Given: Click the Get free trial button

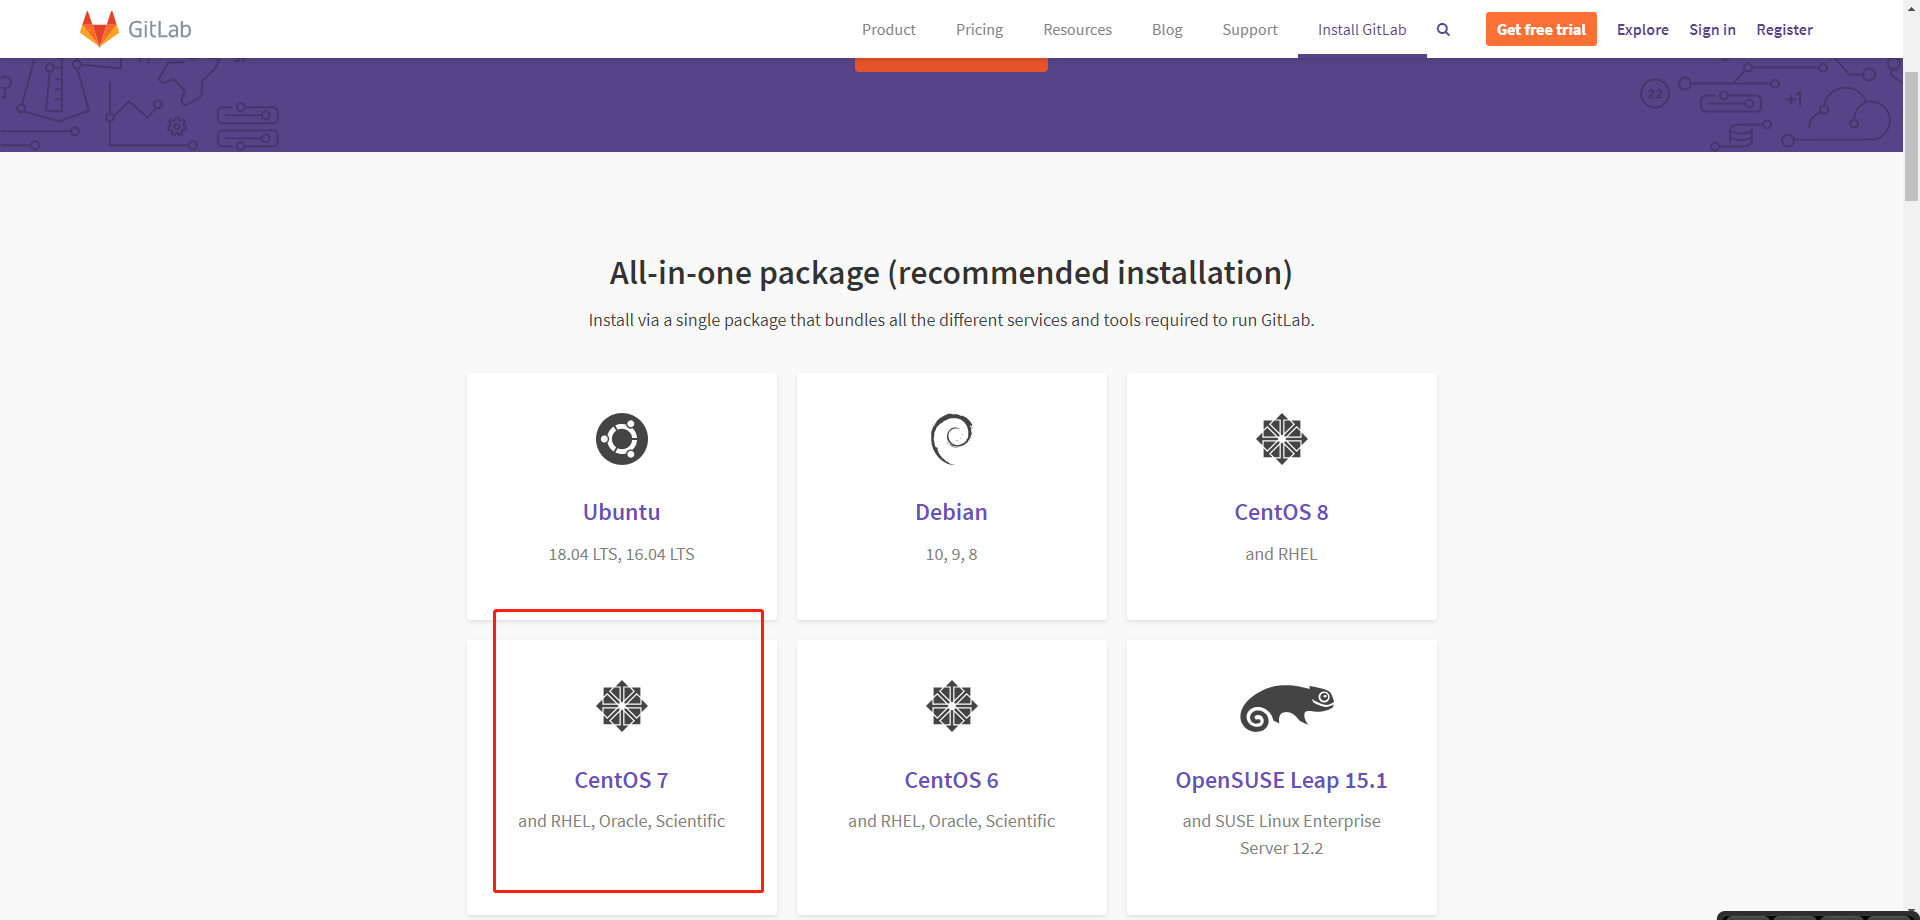Looking at the screenshot, I should pos(1541,29).
